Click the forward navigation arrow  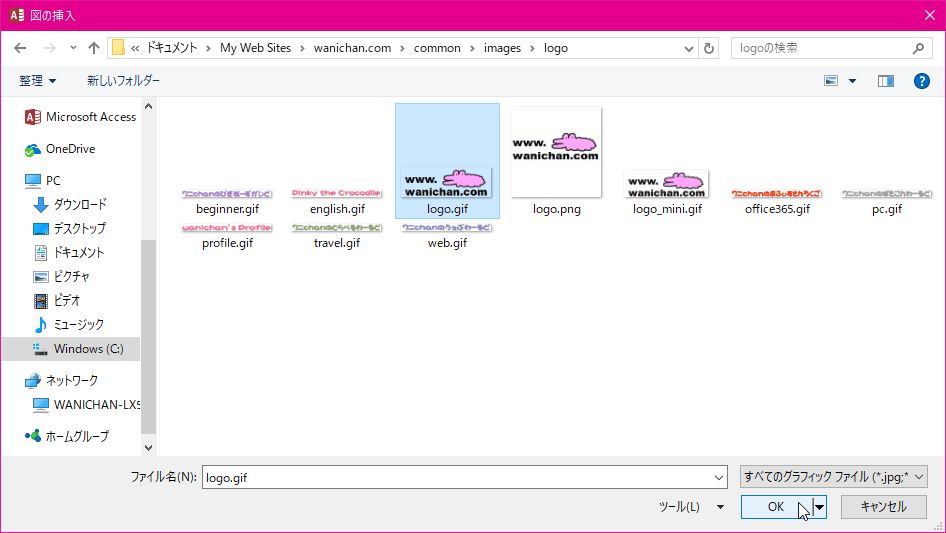pyautogui.click(x=49, y=48)
